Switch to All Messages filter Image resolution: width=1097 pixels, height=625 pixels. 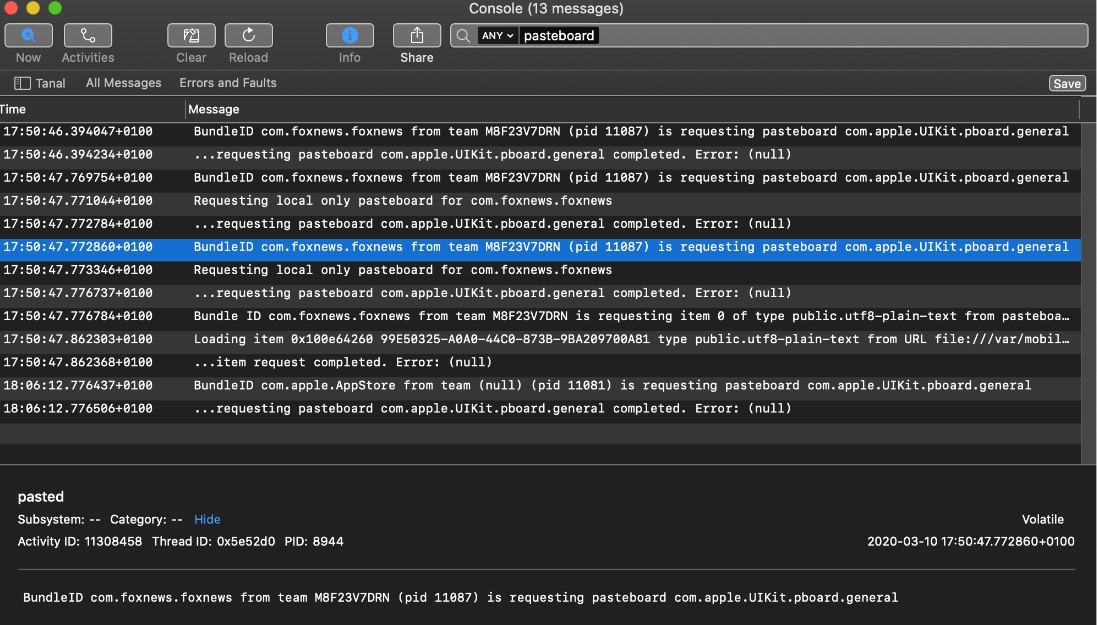[x=124, y=83]
